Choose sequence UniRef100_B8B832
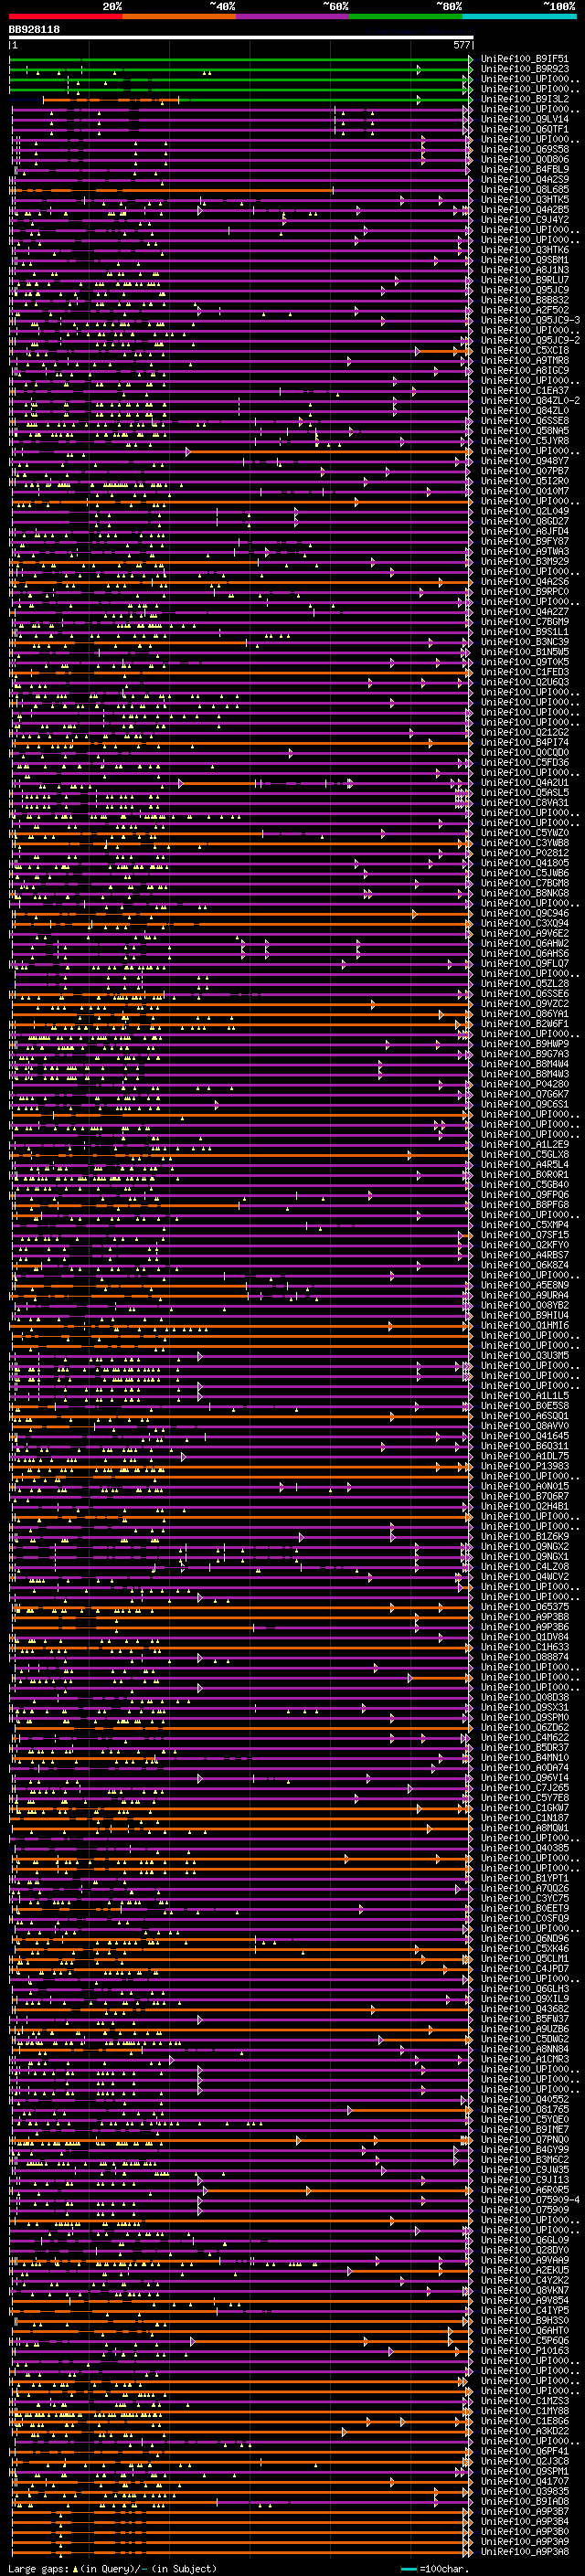This screenshot has width=585, height=2576. point(524,300)
